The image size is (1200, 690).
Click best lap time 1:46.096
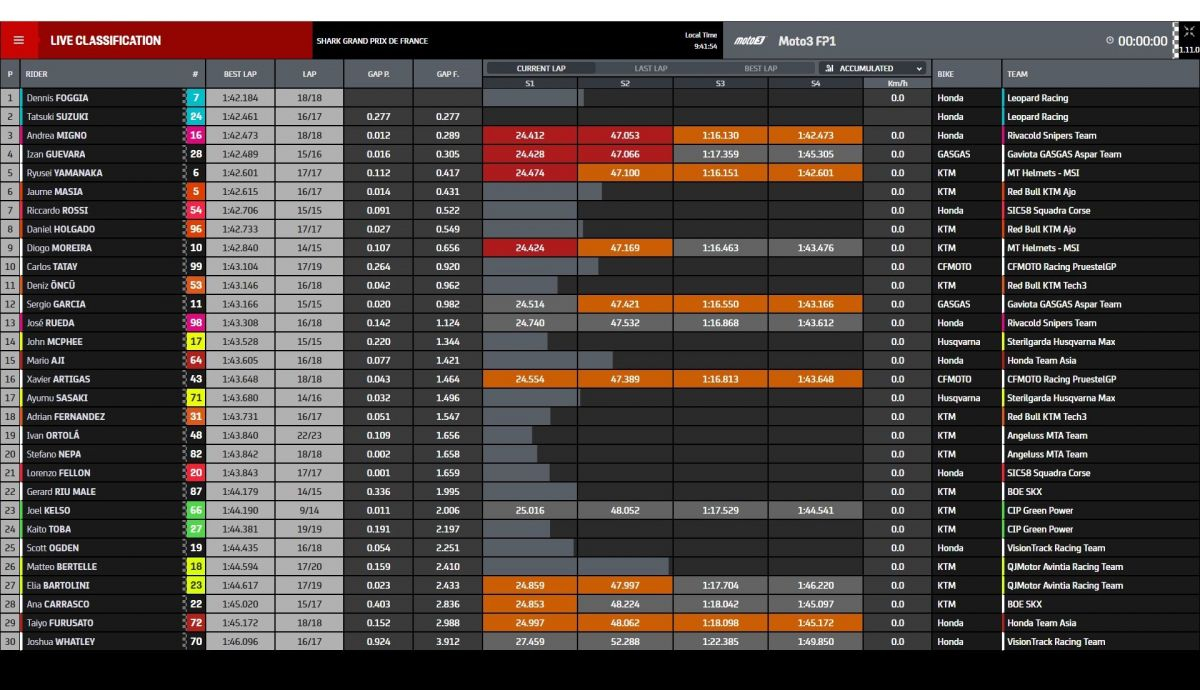(240, 642)
